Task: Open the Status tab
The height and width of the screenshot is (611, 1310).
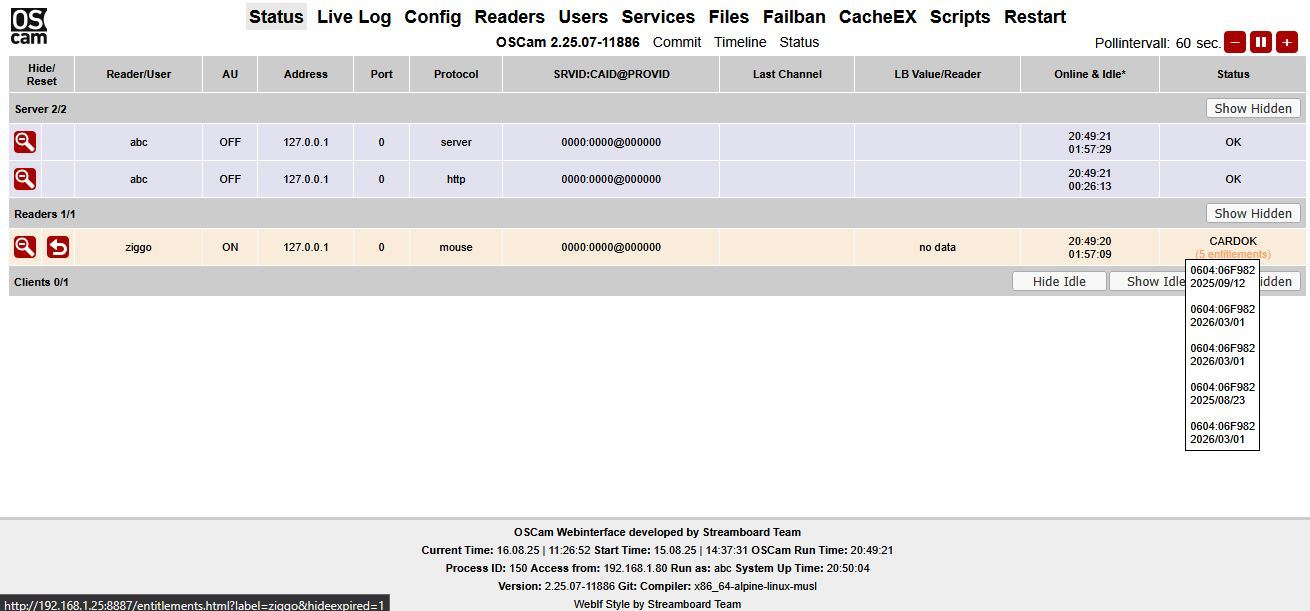Action: [x=276, y=17]
